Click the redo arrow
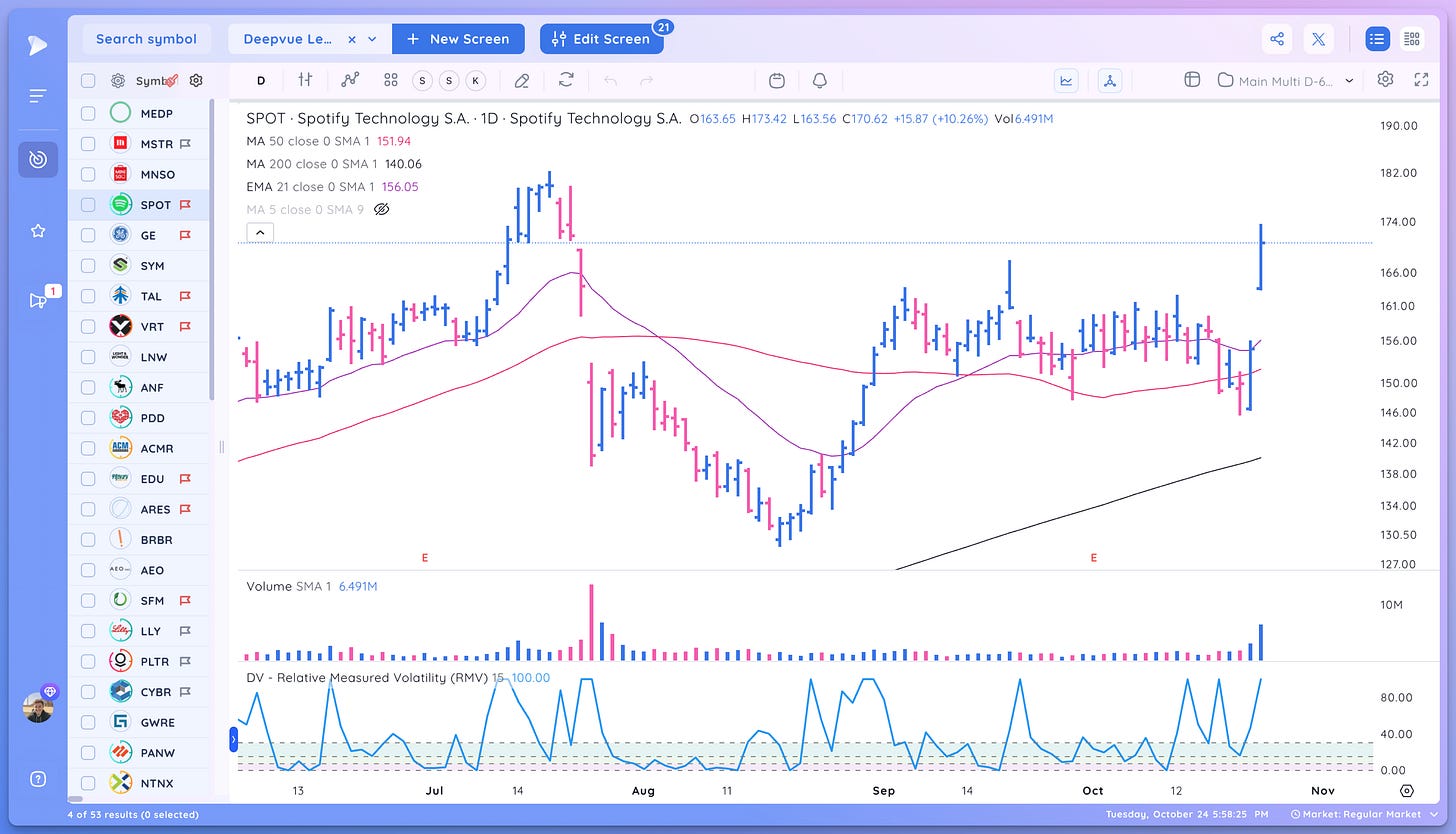1456x834 pixels. pos(646,80)
